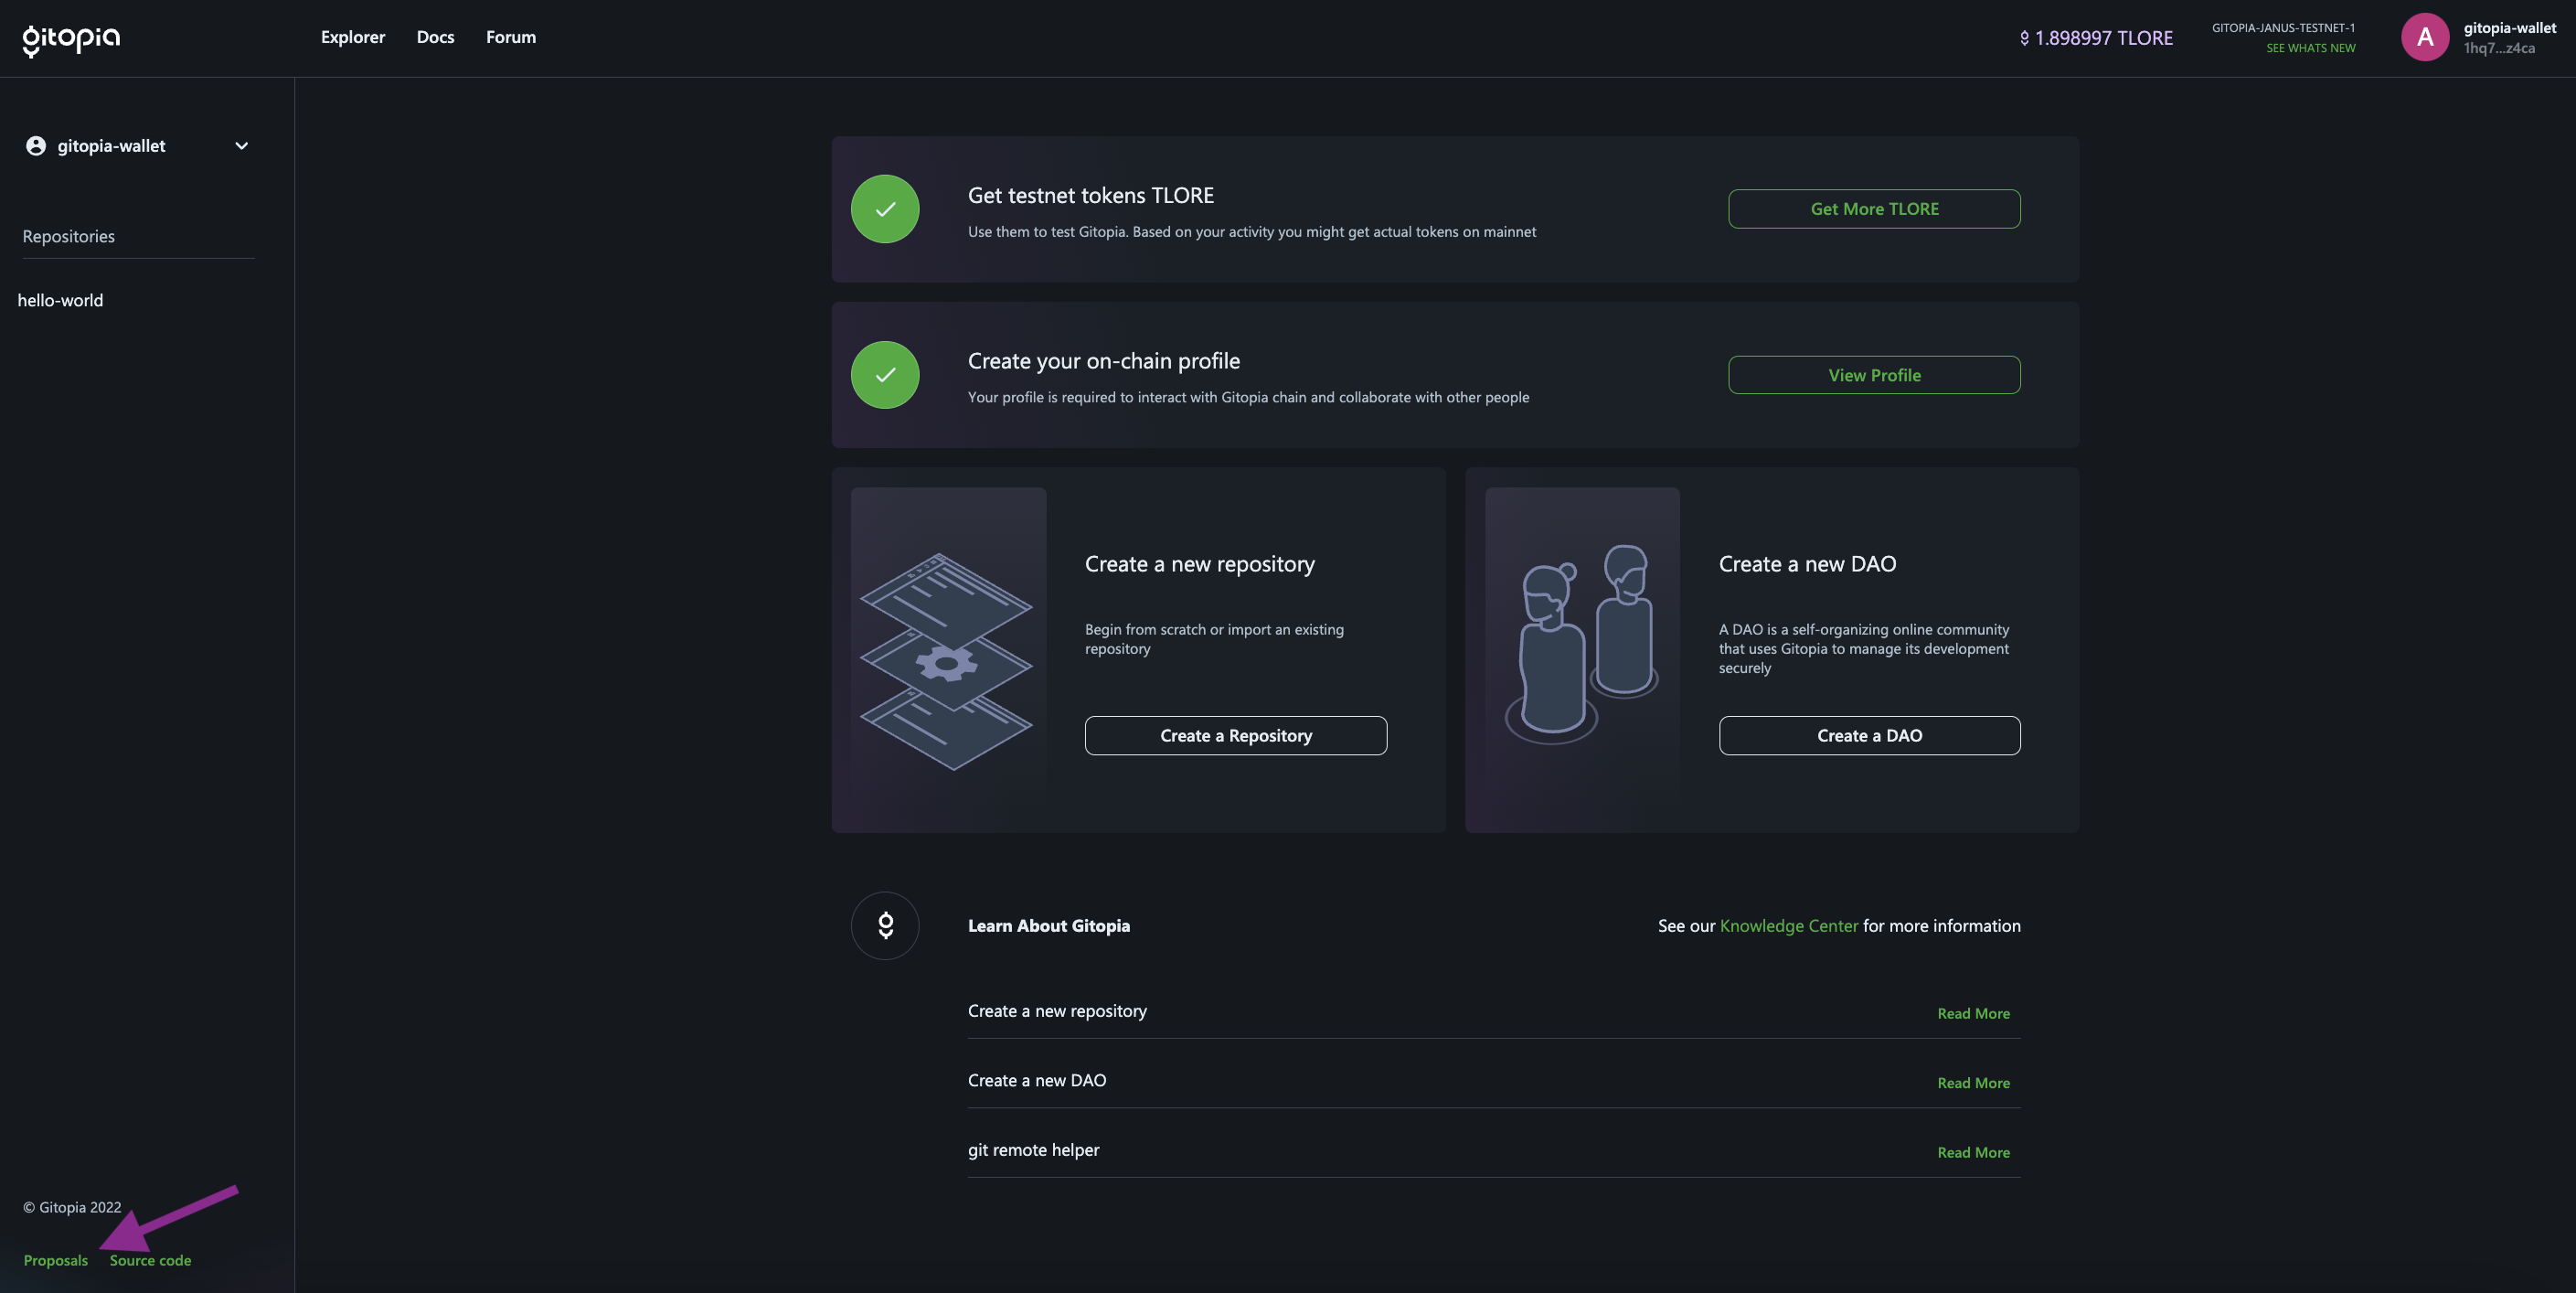Read More about Create a new repository
This screenshot has width=2576, height=1293.
[x=1973, y=1013]
